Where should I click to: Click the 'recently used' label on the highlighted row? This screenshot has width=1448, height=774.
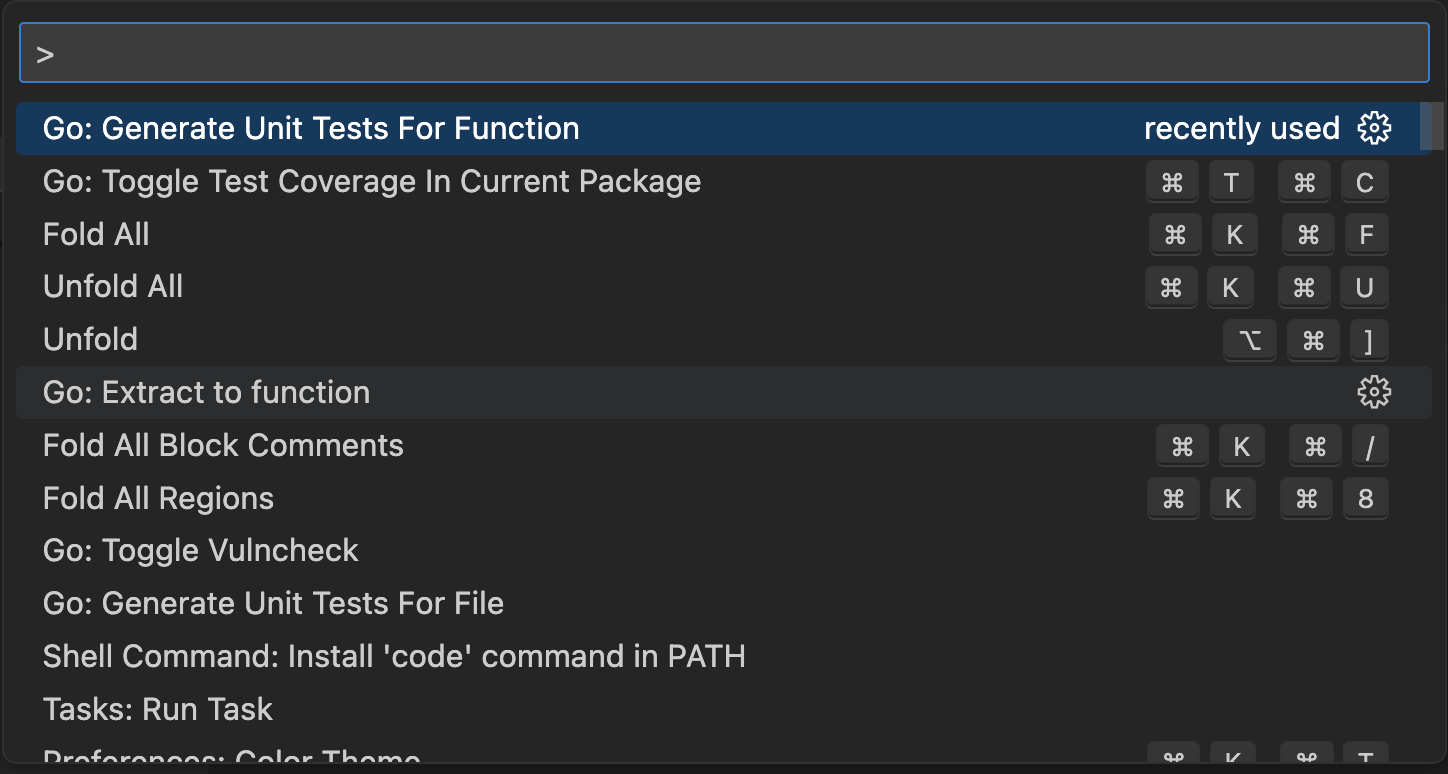point(1241,128)
